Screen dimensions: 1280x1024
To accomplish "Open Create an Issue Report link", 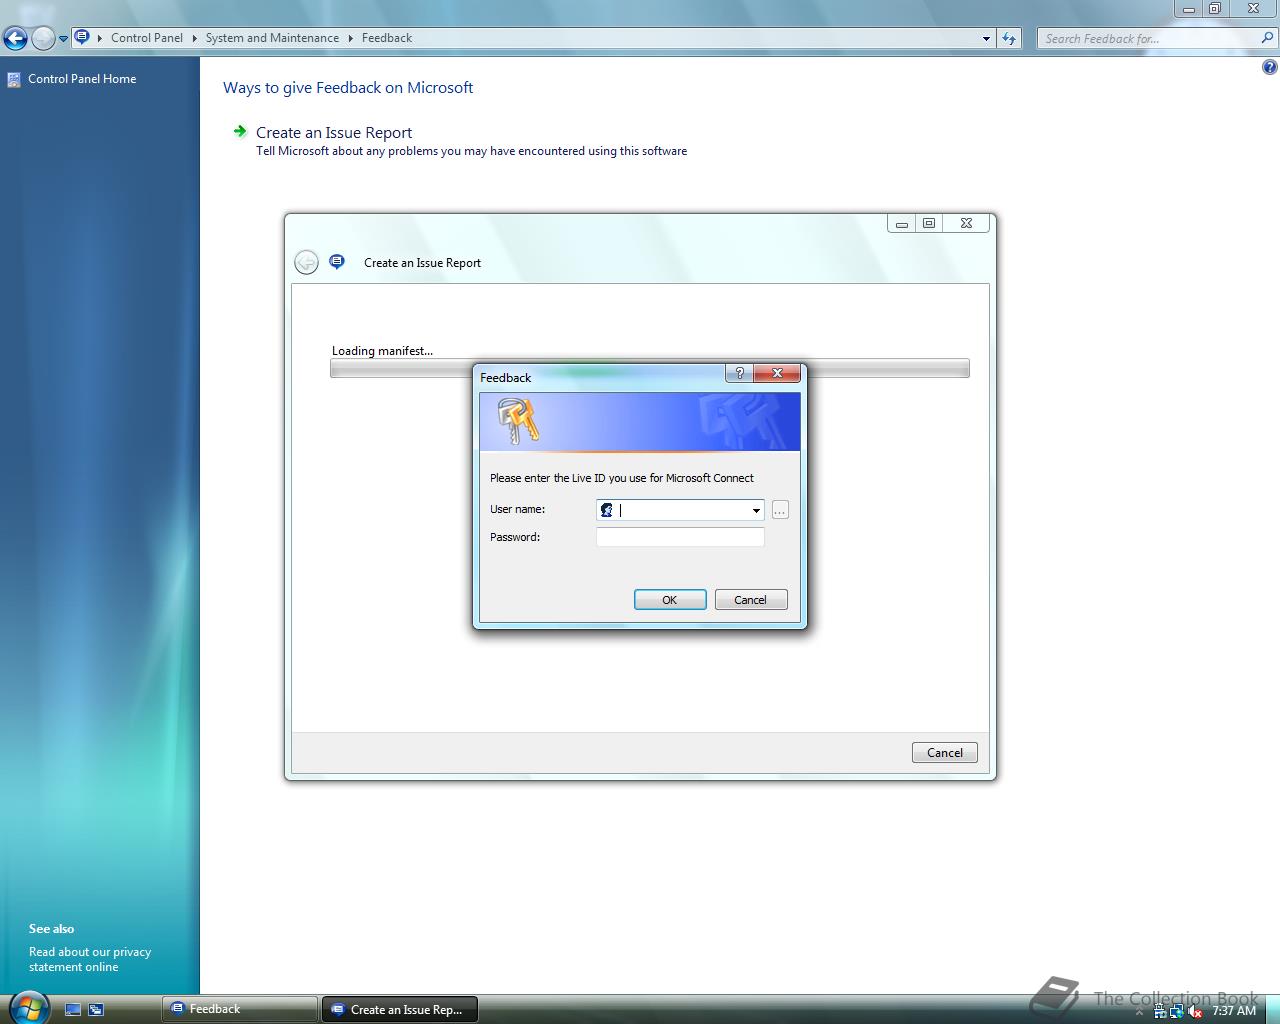I will [x=334, y=132].
